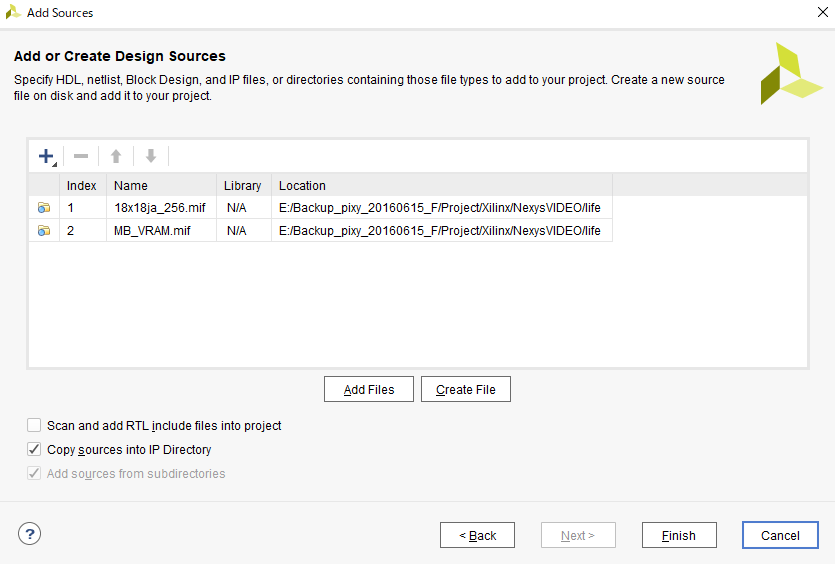Click the minus Remove icon in toolbar
The height and width of the screenshot is (564, 835).
[81, 156]
